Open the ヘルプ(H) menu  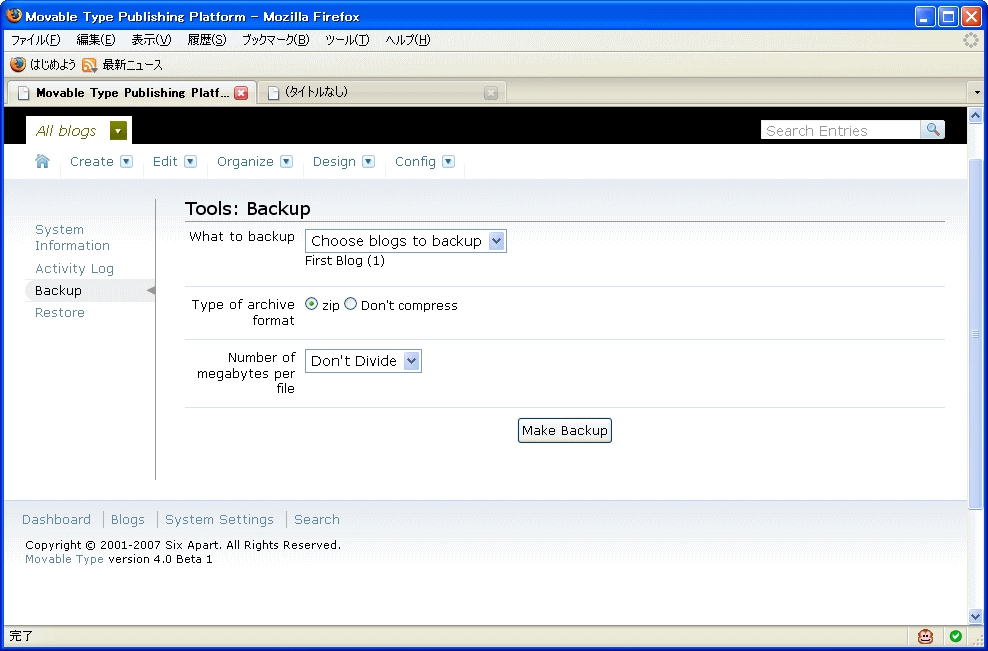408,40
